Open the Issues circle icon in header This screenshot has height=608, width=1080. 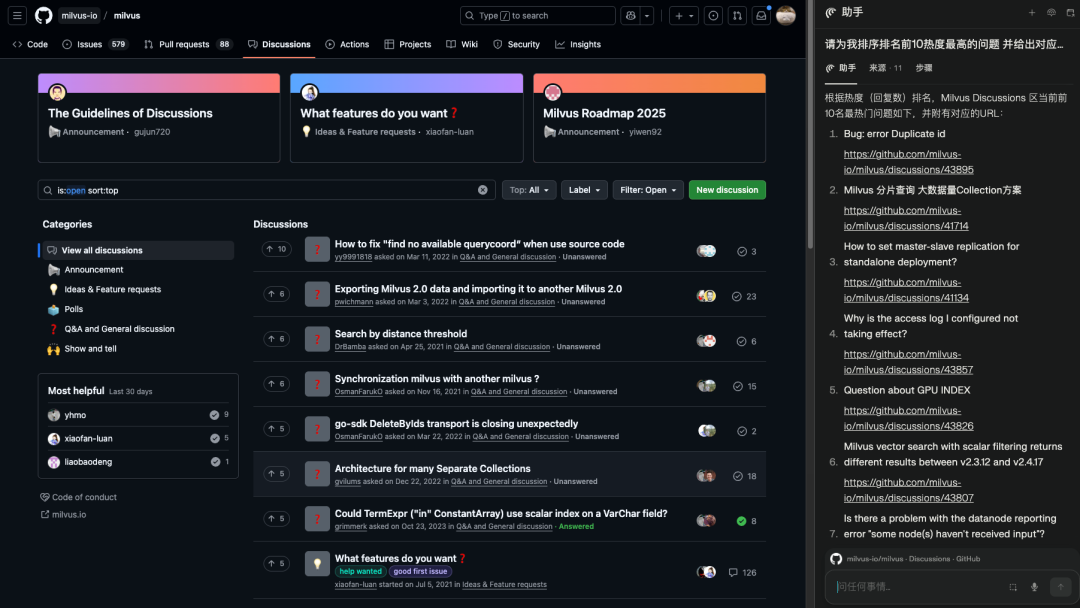(714, 15)
